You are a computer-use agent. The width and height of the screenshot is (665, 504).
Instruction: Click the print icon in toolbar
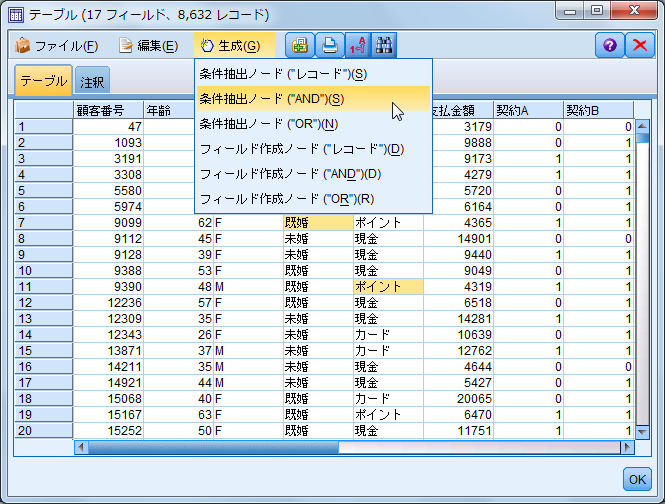point(330,45)
